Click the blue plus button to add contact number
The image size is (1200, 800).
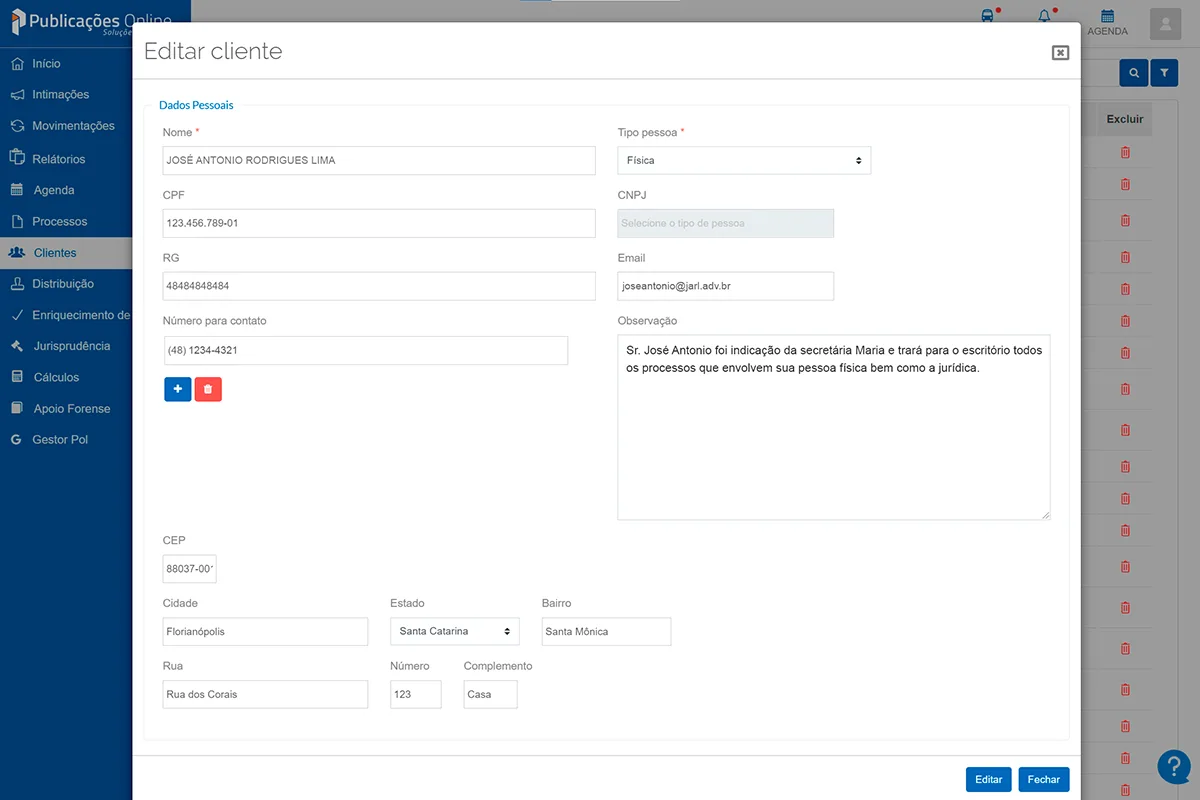[x=177, y=389]
